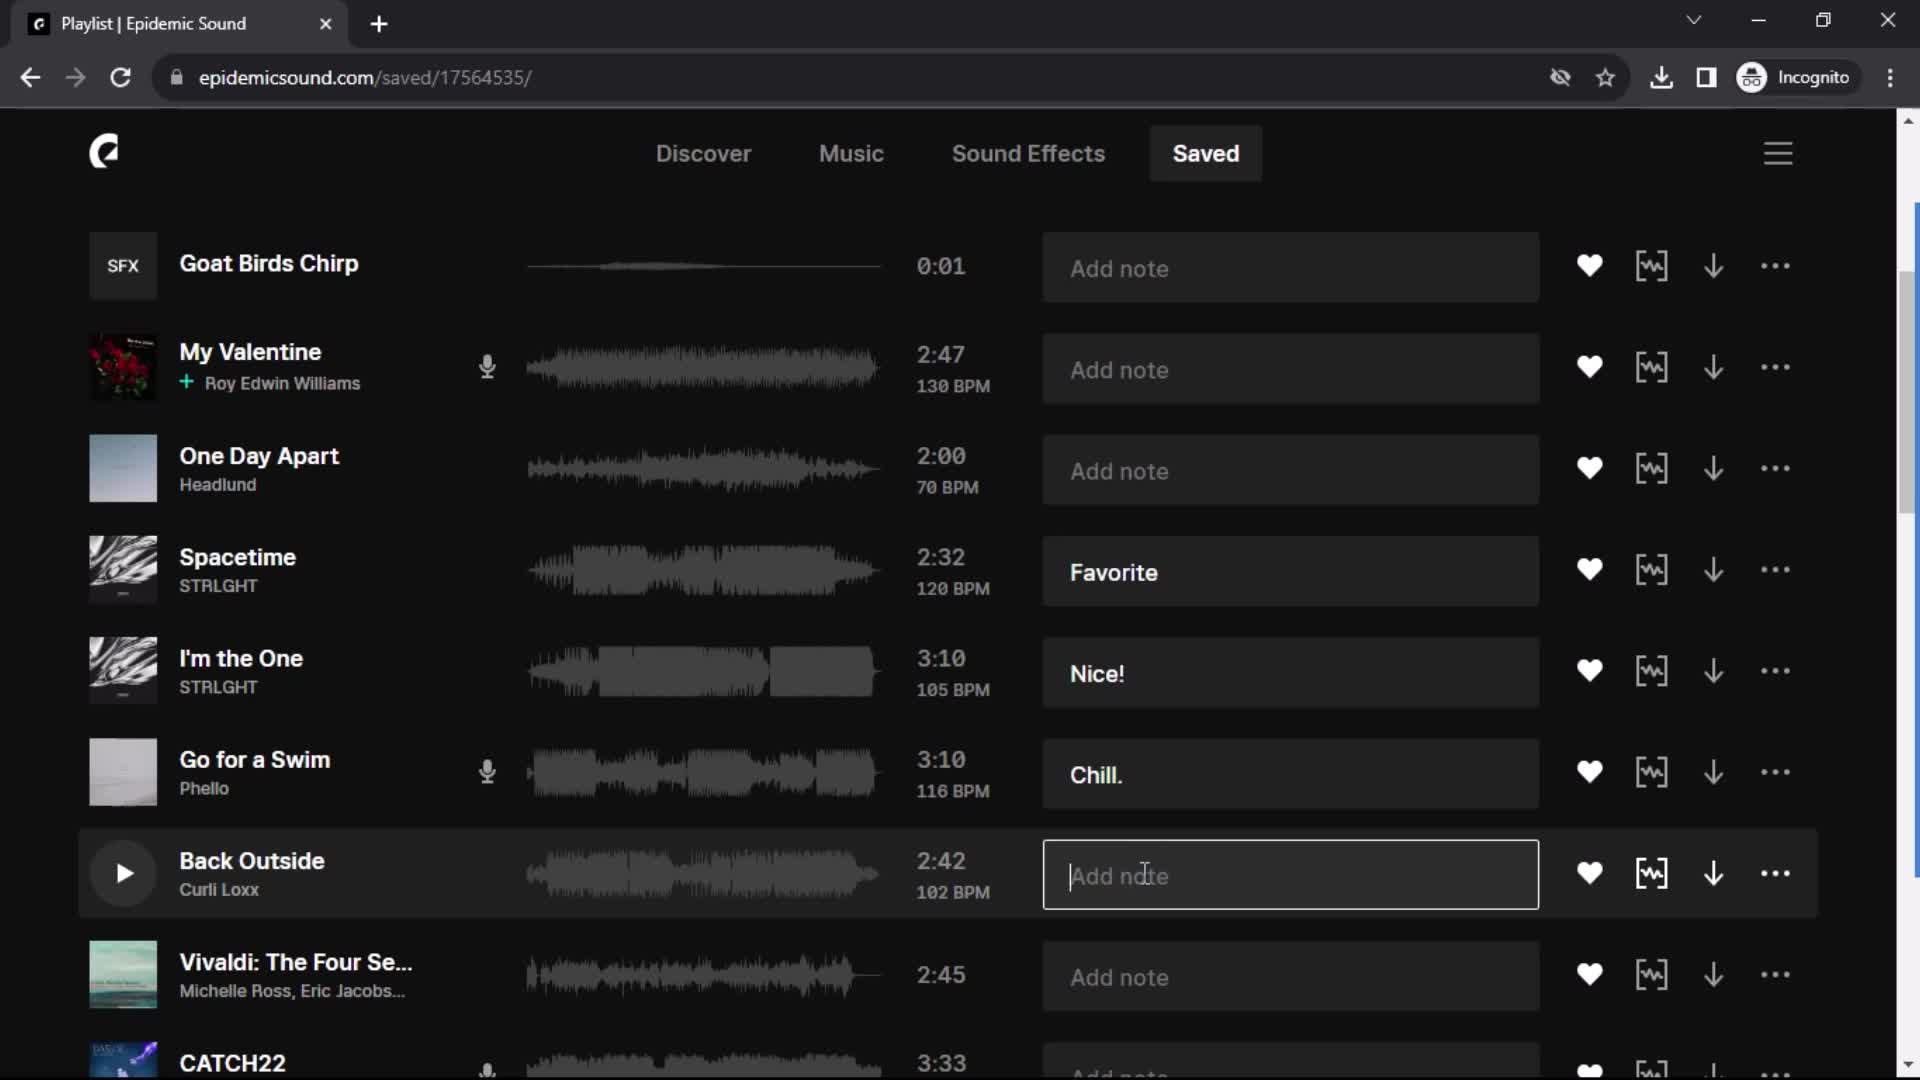Viewport: 1920px width, 1080px height.
Task: Open Michelle Ross artist link
Action: [236, 991]
